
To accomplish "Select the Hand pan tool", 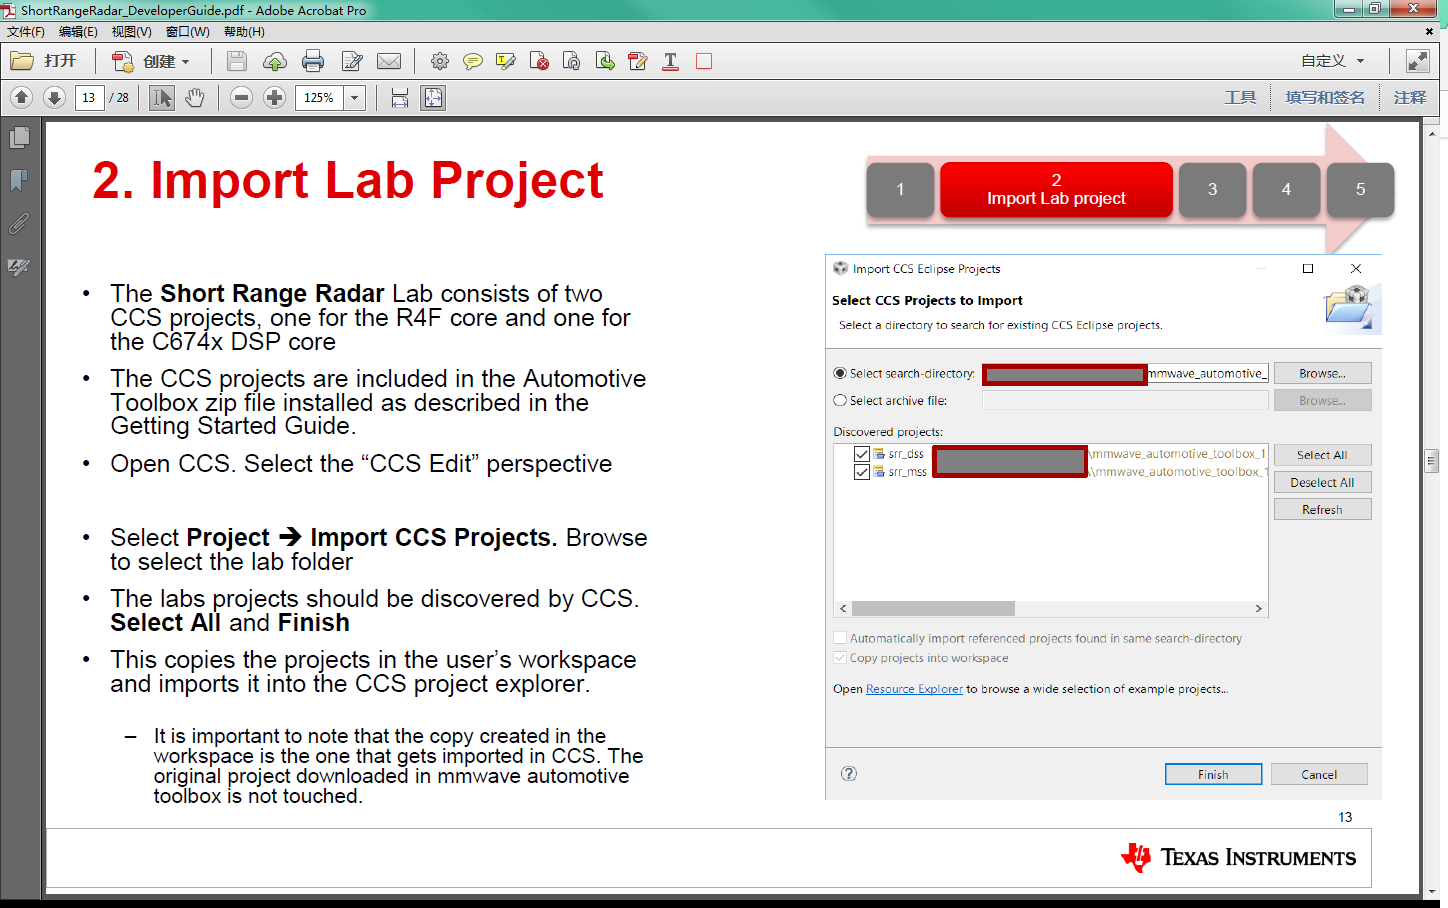I will 194,98.
